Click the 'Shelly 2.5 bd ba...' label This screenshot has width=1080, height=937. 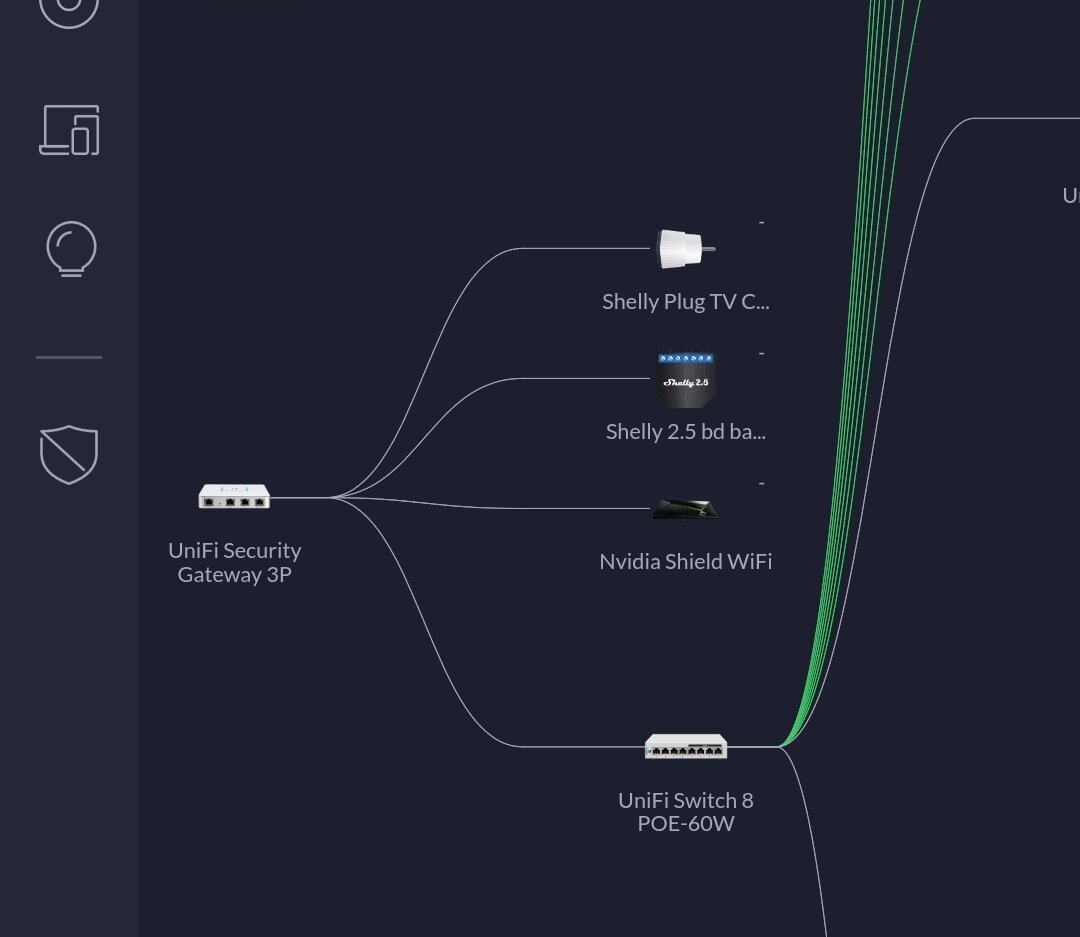[685, 432]
